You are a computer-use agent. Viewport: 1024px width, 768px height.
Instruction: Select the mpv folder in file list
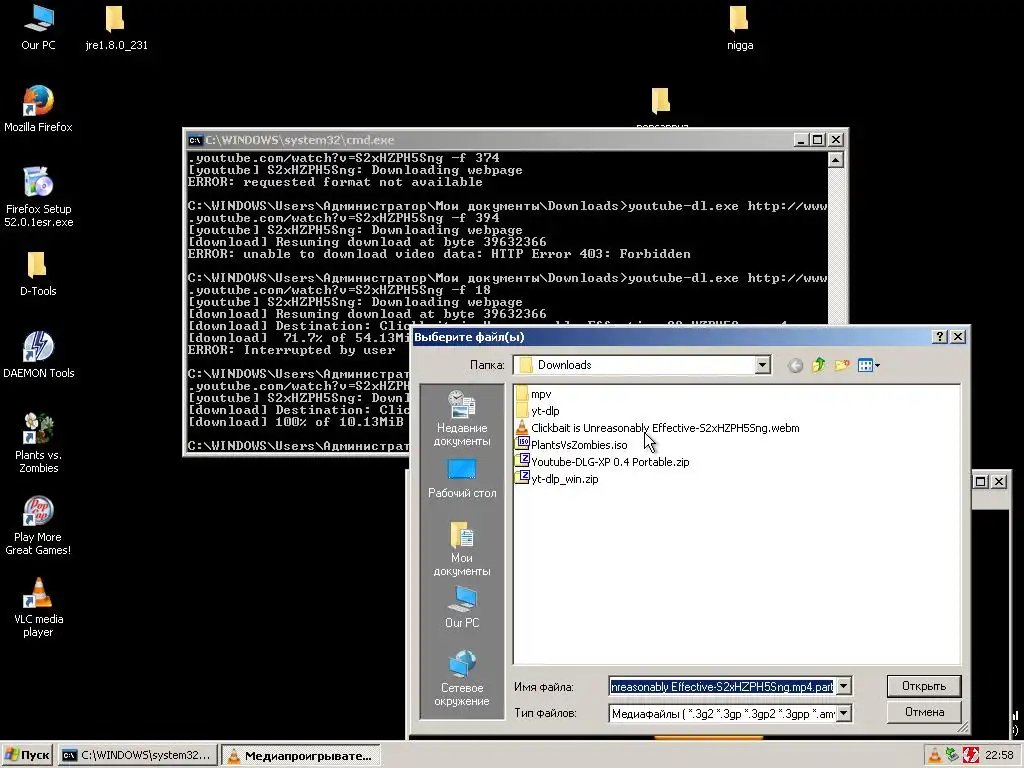coord(534,394)
